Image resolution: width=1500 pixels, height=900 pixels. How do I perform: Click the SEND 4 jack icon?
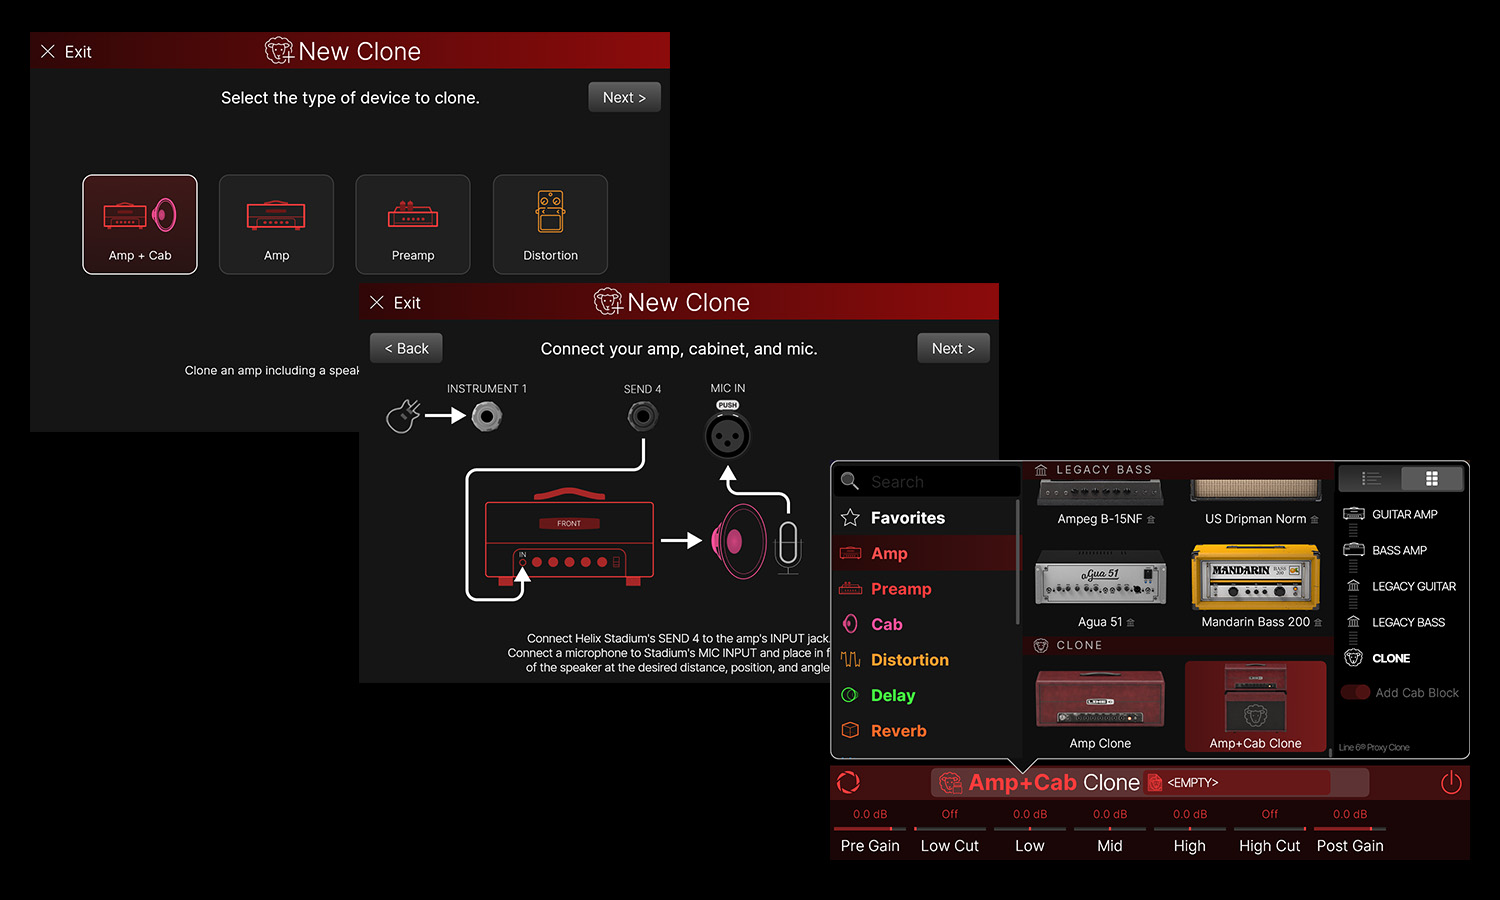(643, 416)
